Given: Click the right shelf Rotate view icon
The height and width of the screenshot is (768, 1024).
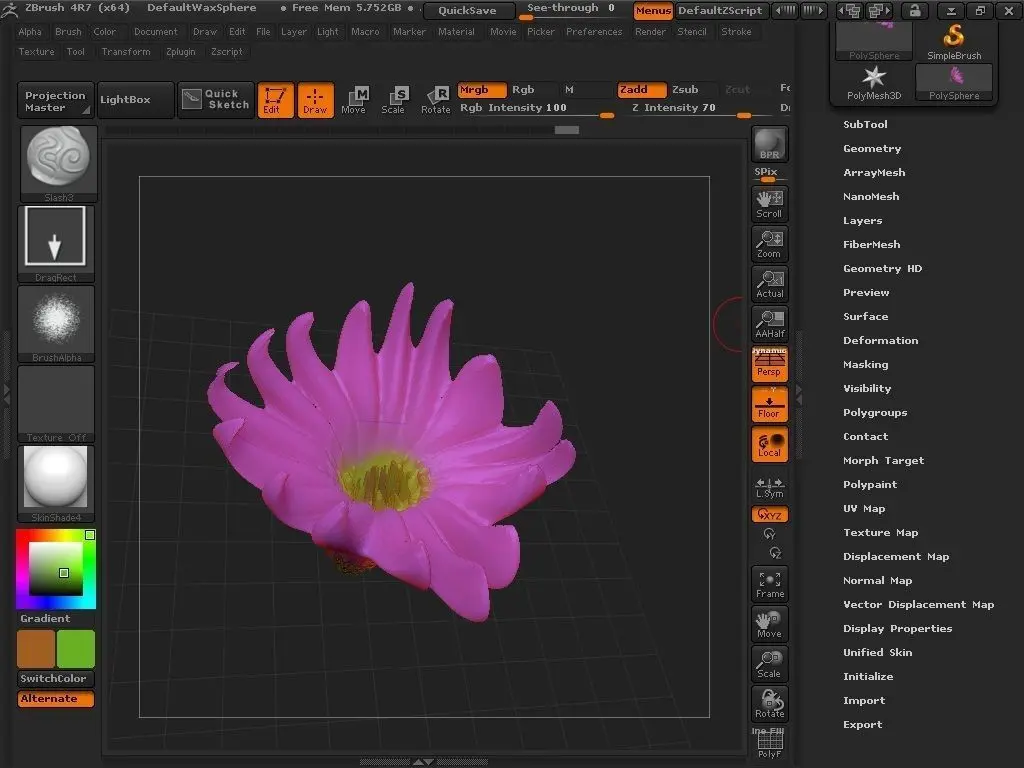Looking at the screenshot, I should 769,704.
